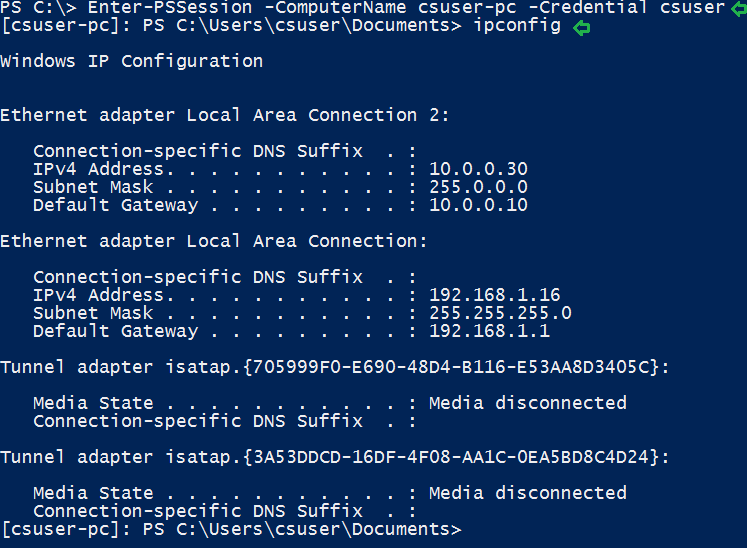The image size is (747, 548).
Task: Click the isatap adapter ending in 3405C
Action: click(x=334, y=367)
